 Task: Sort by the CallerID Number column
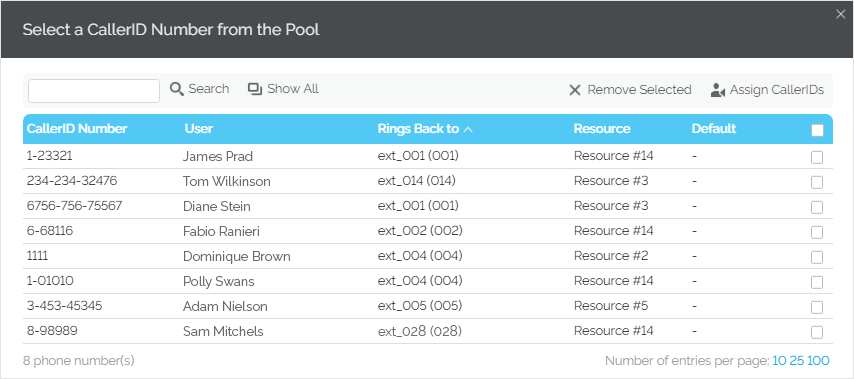click(77, 129)
